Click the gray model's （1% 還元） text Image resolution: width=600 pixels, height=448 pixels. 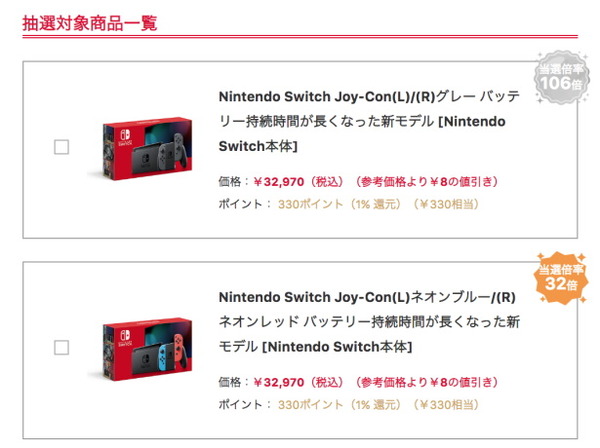376,204
